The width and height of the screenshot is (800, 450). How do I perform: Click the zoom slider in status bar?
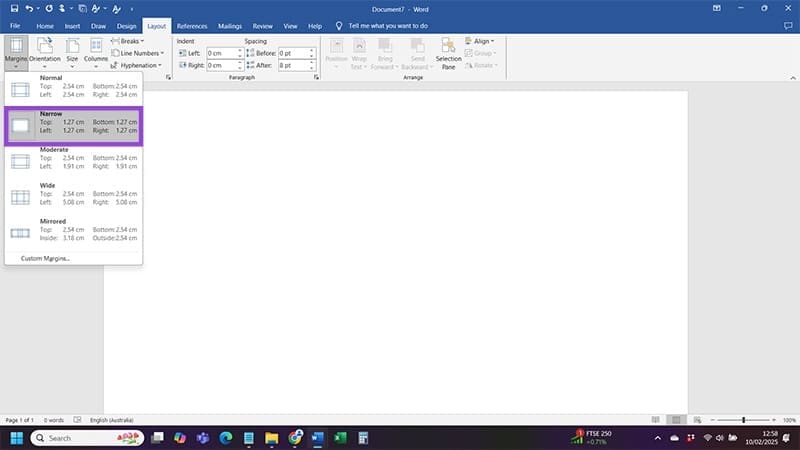coord(744,420)
